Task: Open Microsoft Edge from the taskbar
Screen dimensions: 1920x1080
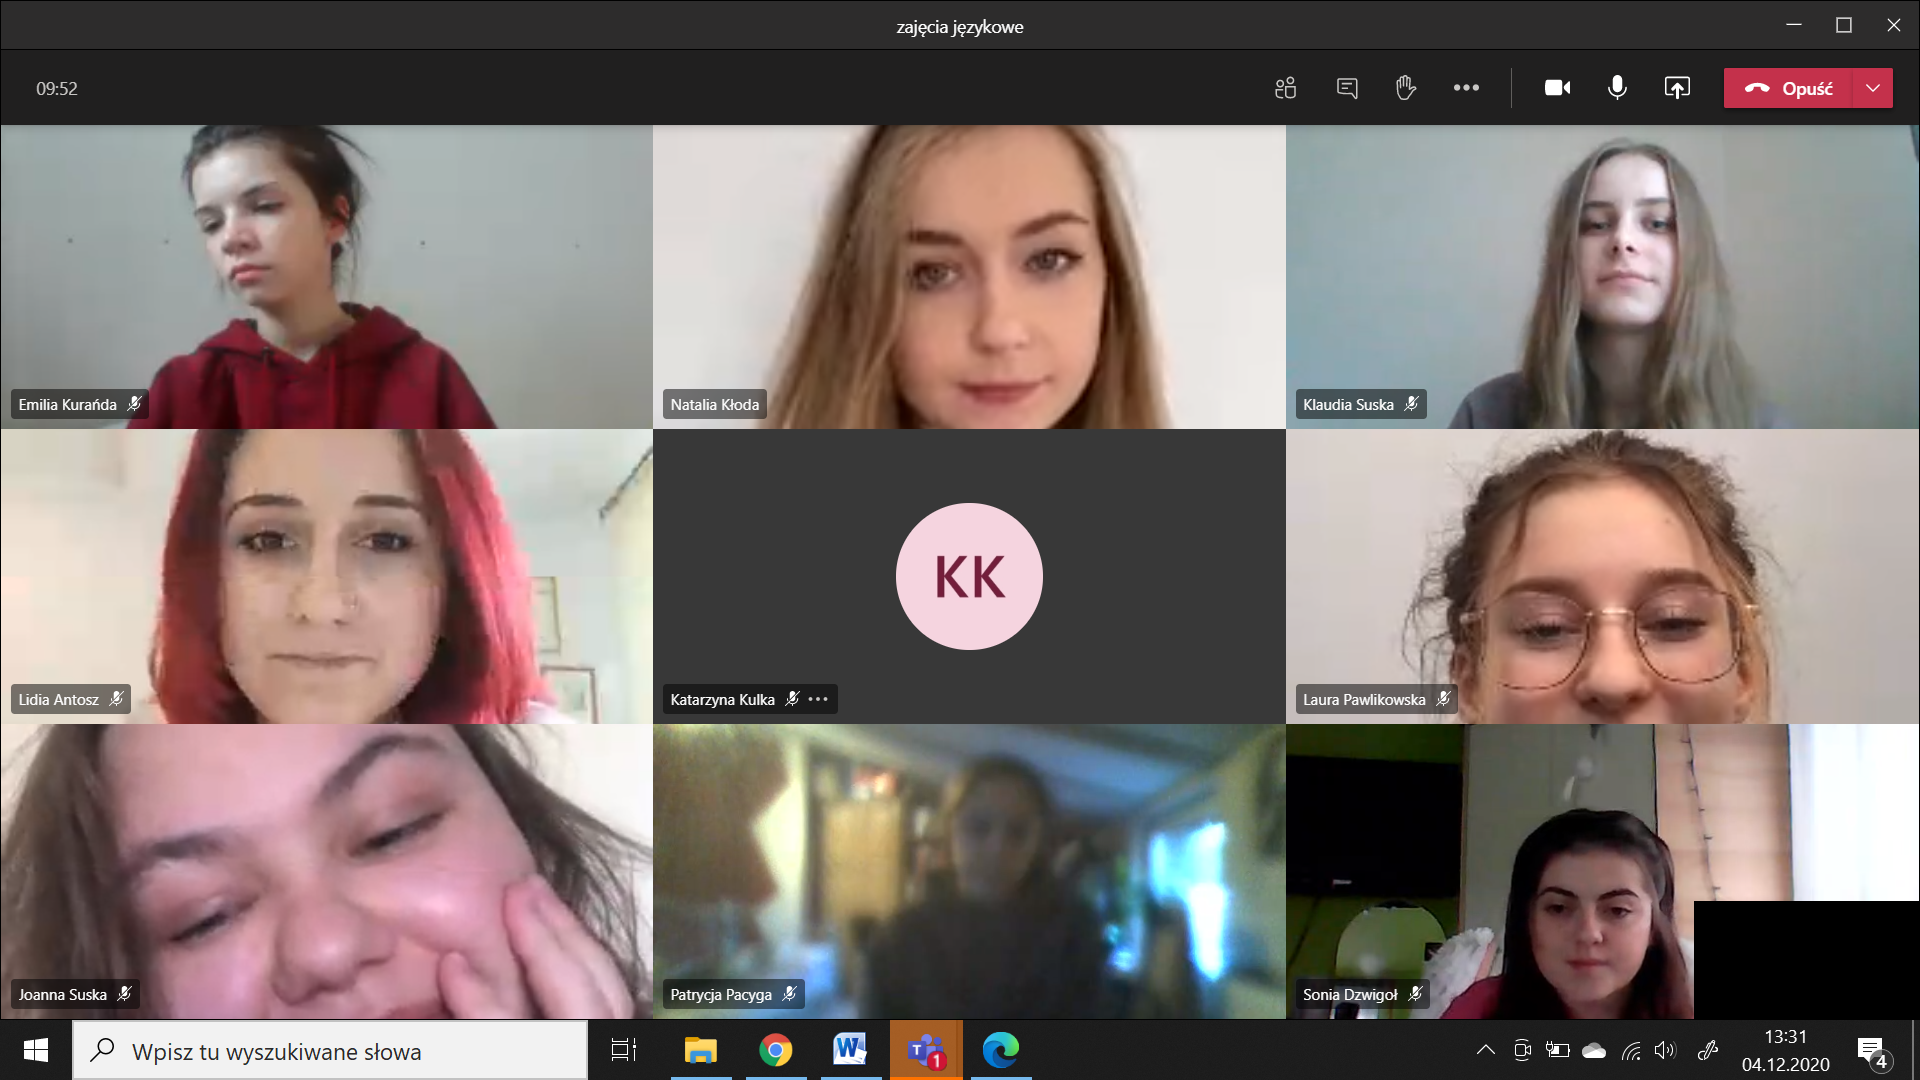Action: 1000,1050
